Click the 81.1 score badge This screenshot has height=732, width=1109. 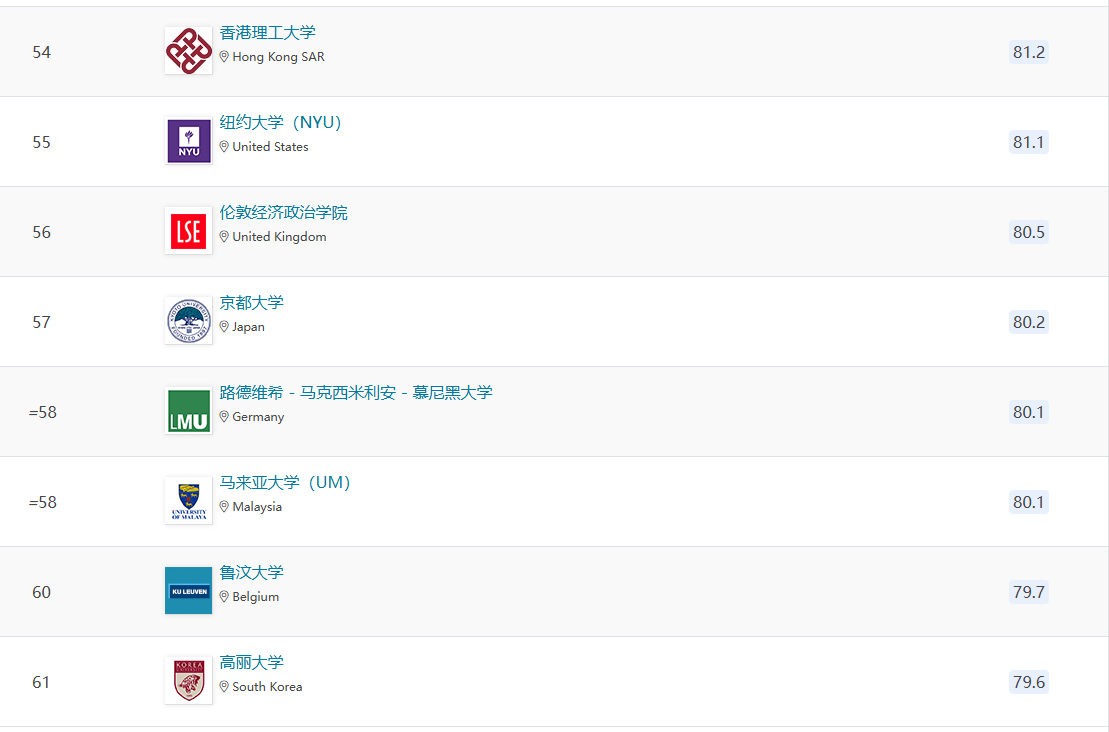click(1028, 141)
